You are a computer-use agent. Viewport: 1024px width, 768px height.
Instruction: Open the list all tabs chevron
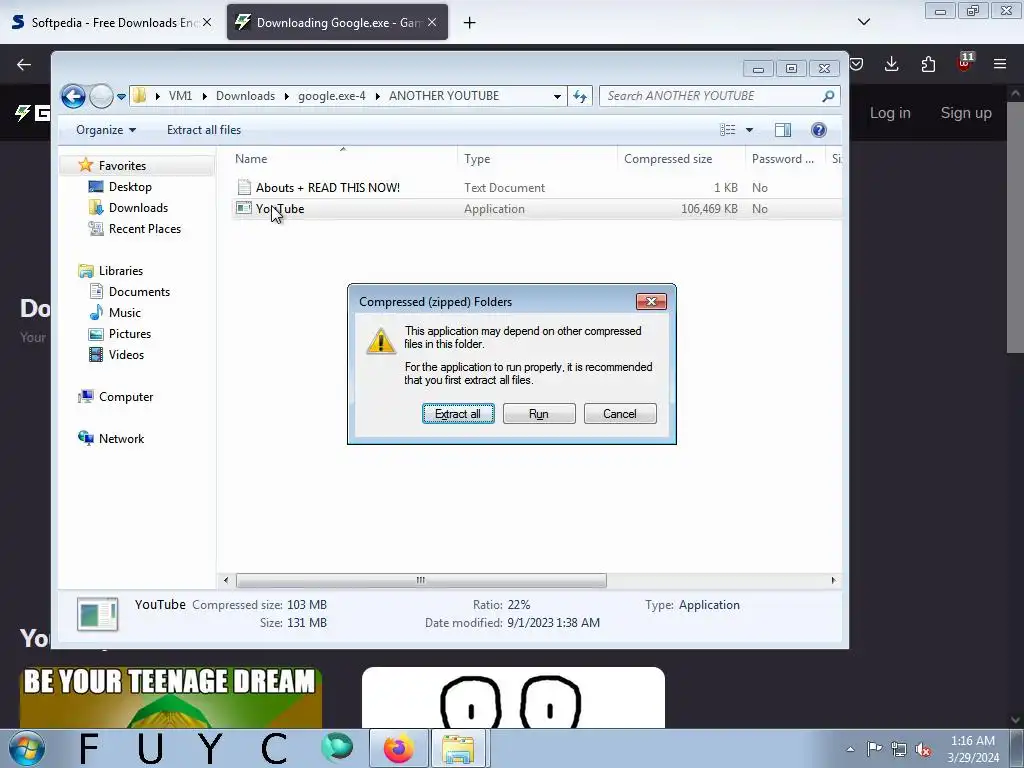point(863,22)
